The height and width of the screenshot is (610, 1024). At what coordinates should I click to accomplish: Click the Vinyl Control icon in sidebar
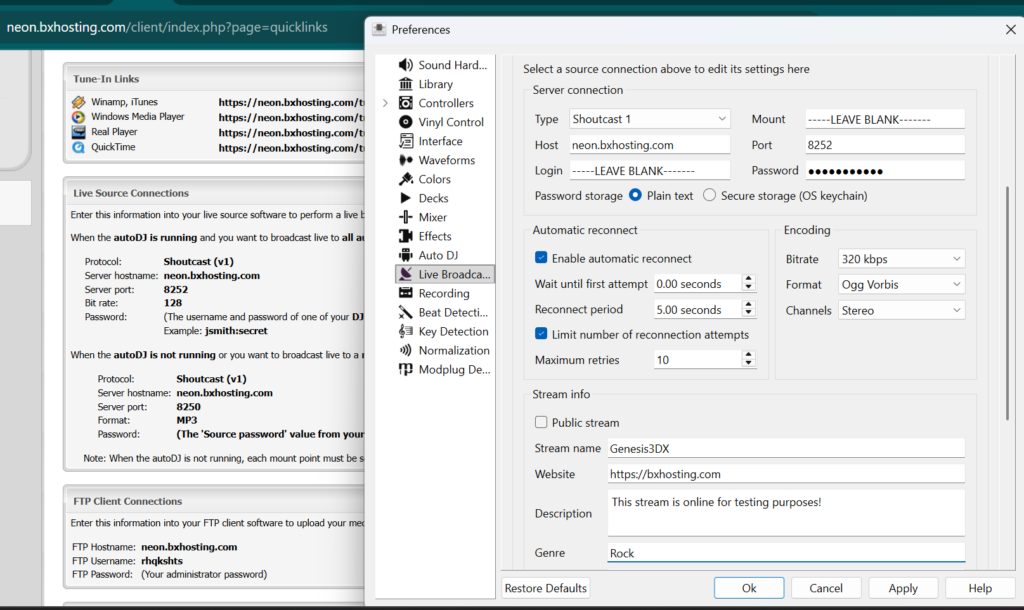click(x=406, y=122)
